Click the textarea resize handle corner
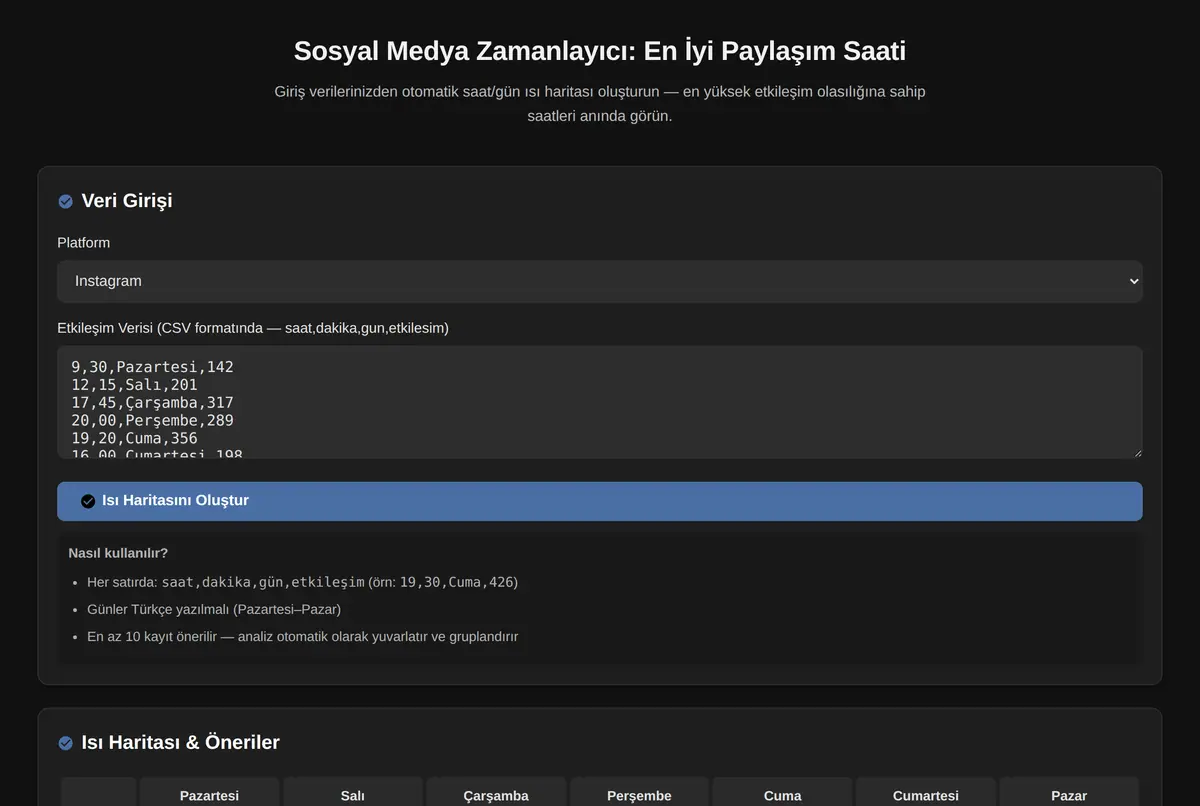Screen dimensions: 1200x806 1136,453
